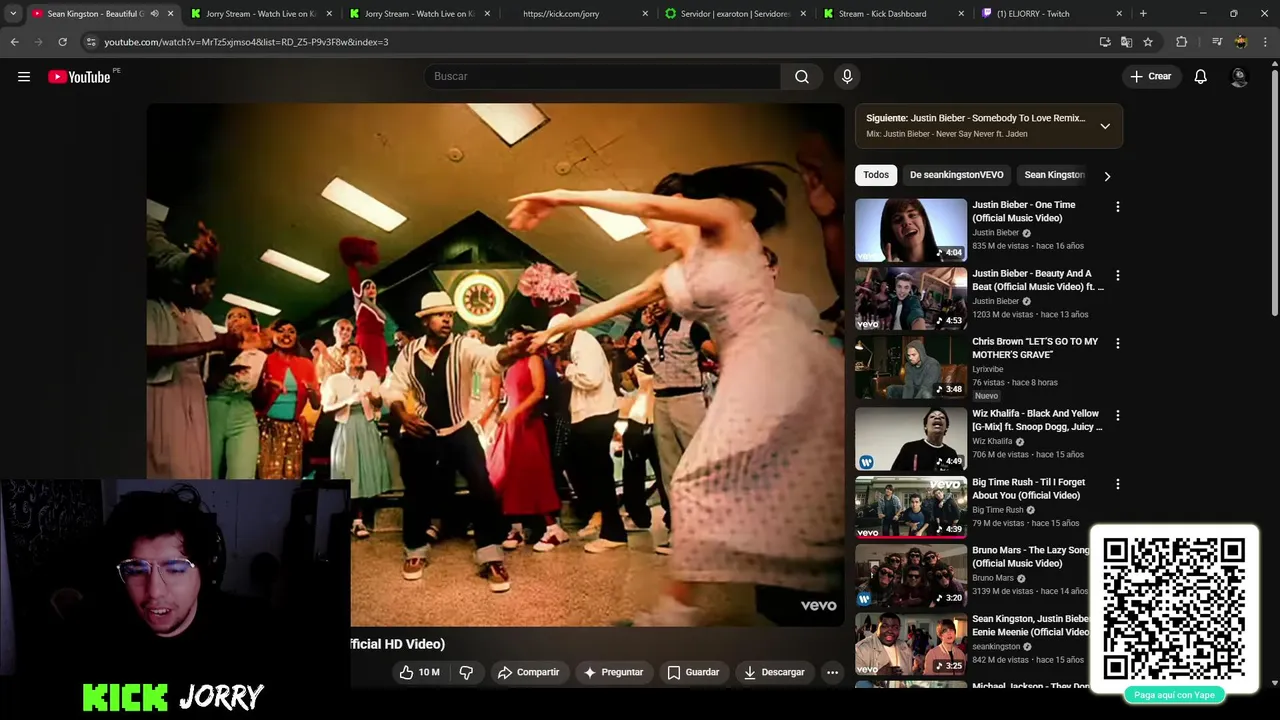
Task: Click the translate page icon in address bar
Action: click(x=1126, y=42)
